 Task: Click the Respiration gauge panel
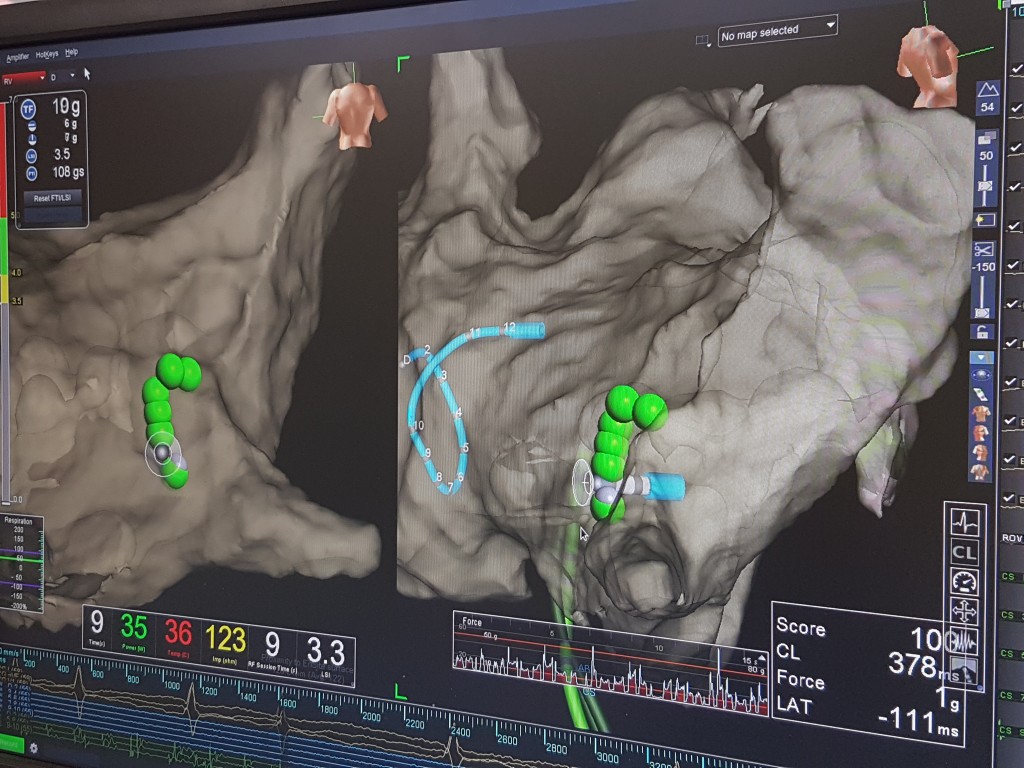(x=21, y=564)
